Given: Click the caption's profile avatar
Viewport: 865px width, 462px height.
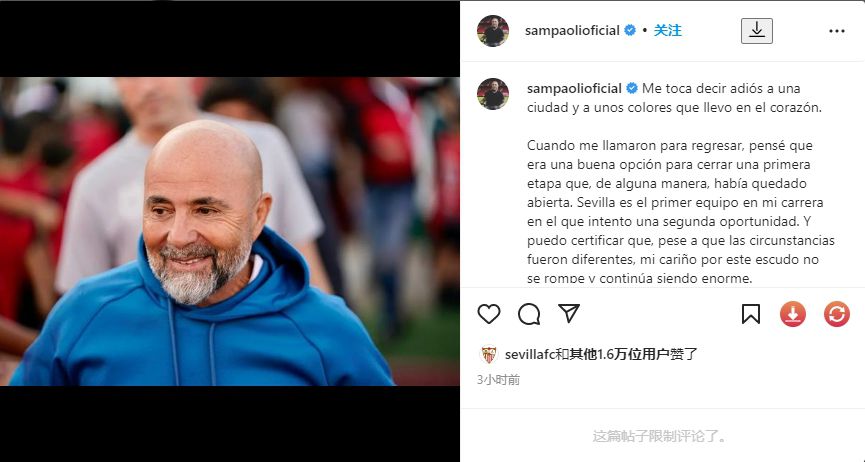Looking at the screenshot, I should [493, 94].
